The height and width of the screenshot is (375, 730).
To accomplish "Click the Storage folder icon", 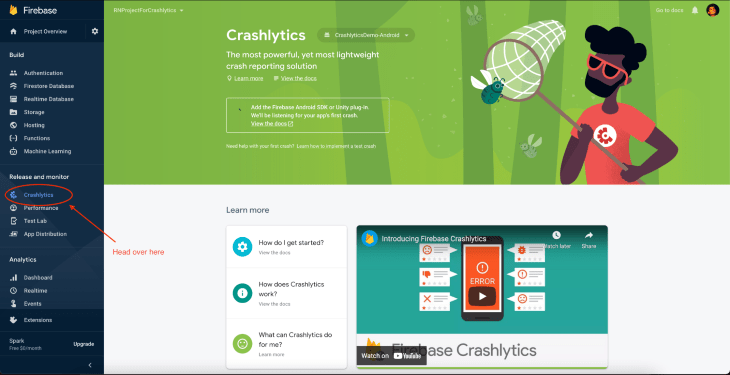I will (14, 112).
